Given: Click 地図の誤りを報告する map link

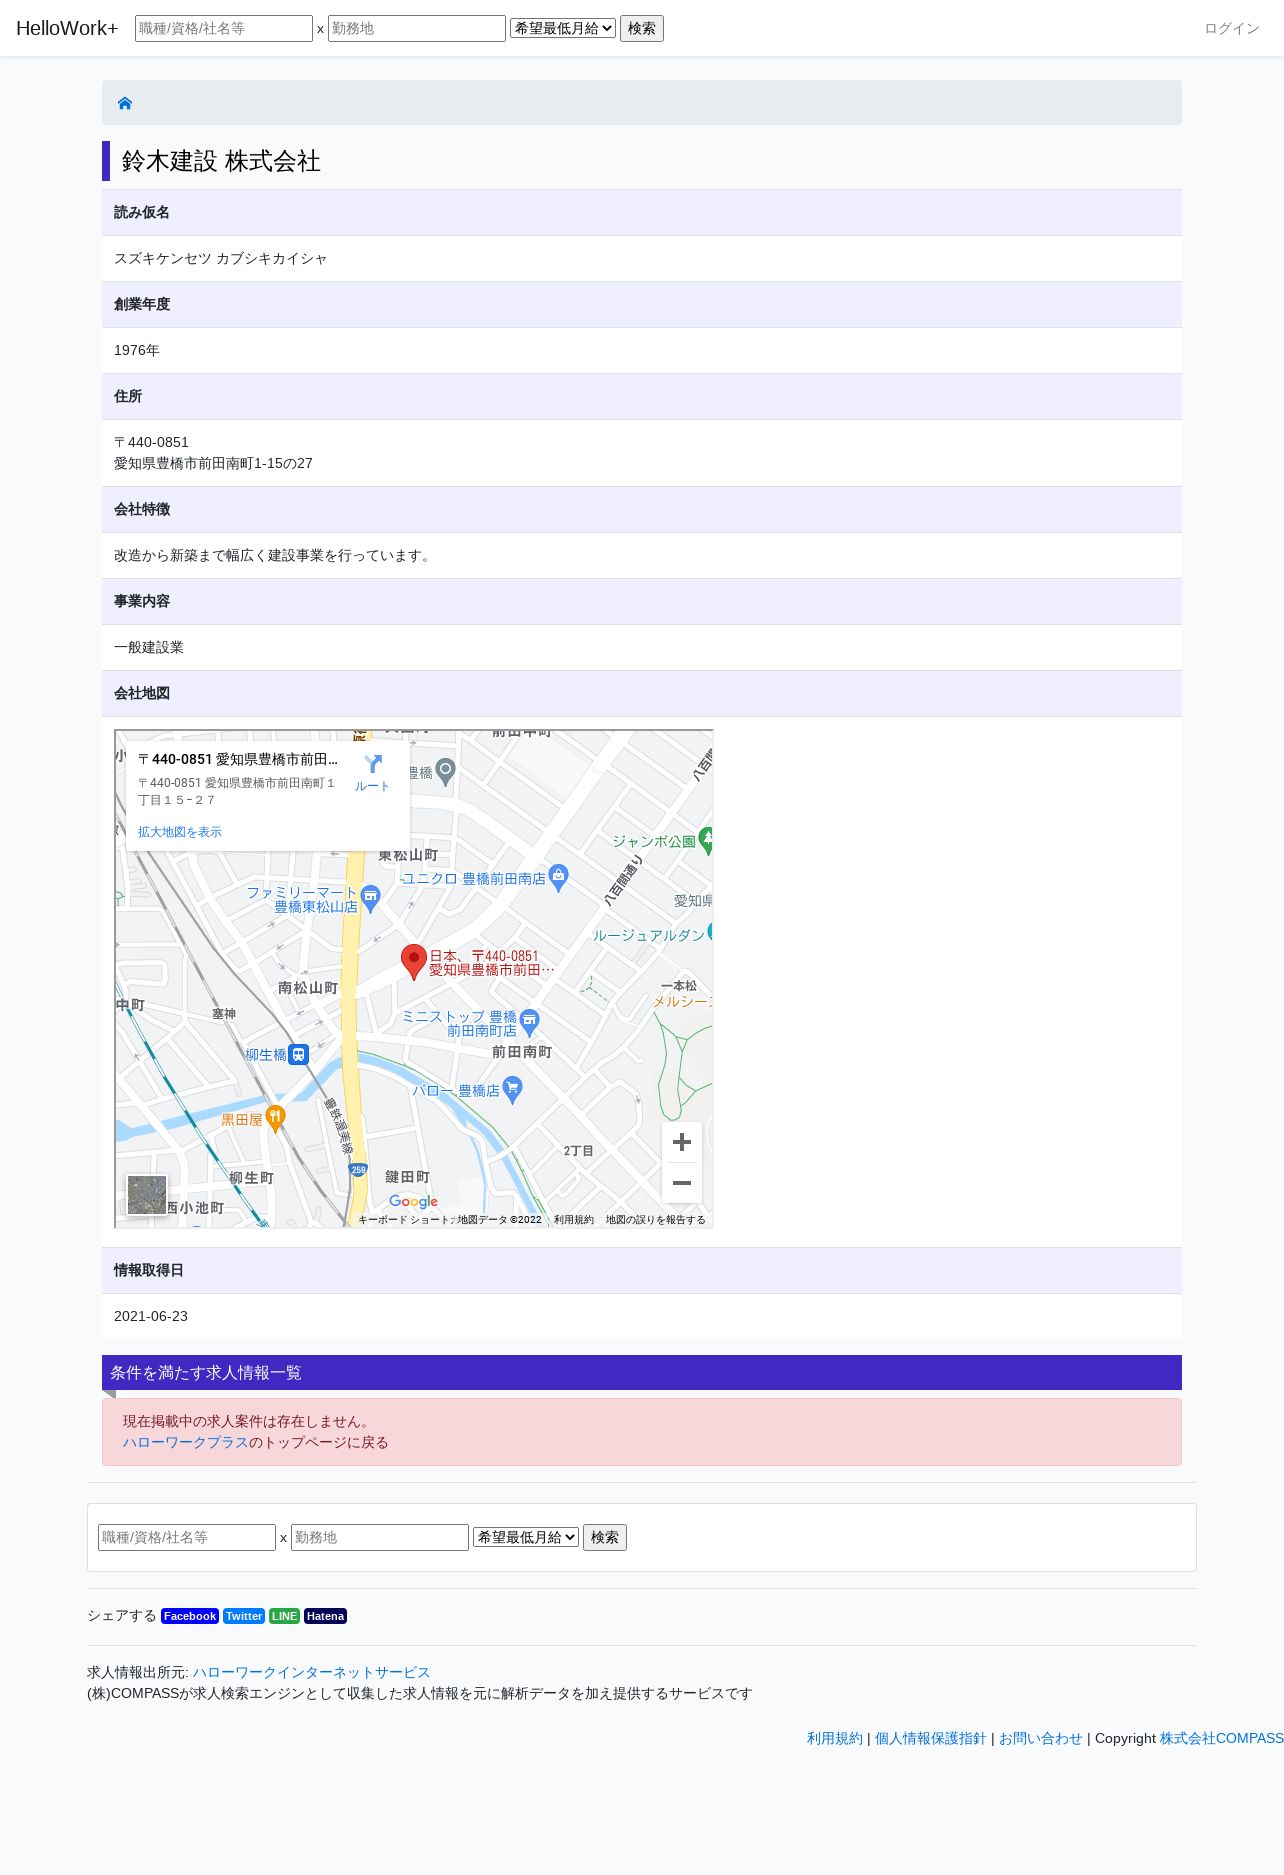Looking at the screenshot, I should coord(656,1220).
